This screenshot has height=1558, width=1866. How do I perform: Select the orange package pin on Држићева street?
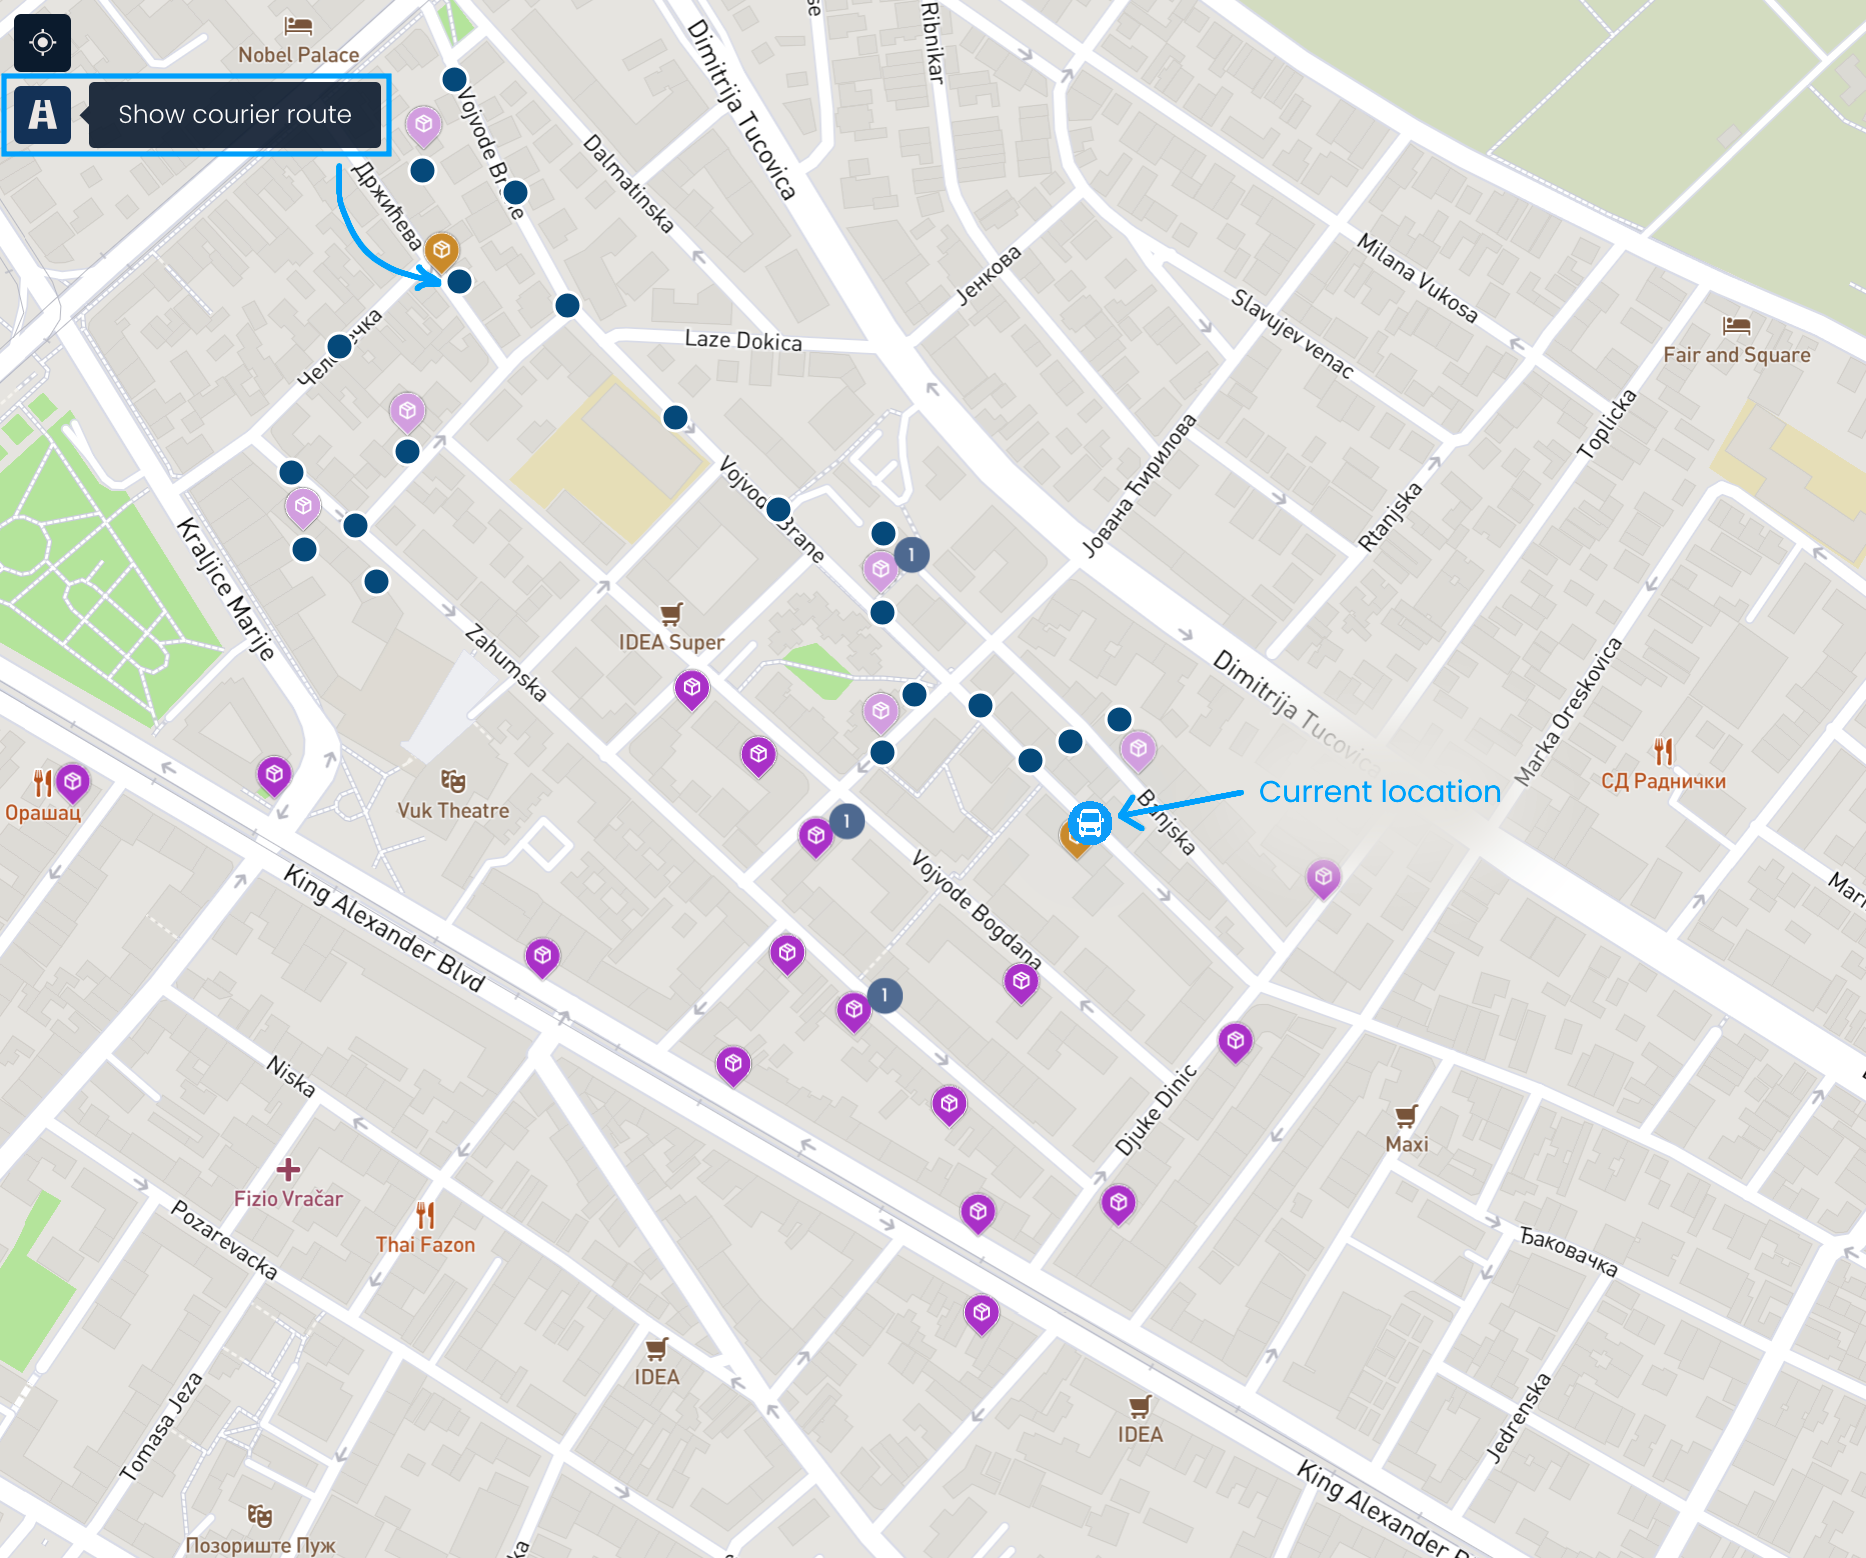click(441, 251)
